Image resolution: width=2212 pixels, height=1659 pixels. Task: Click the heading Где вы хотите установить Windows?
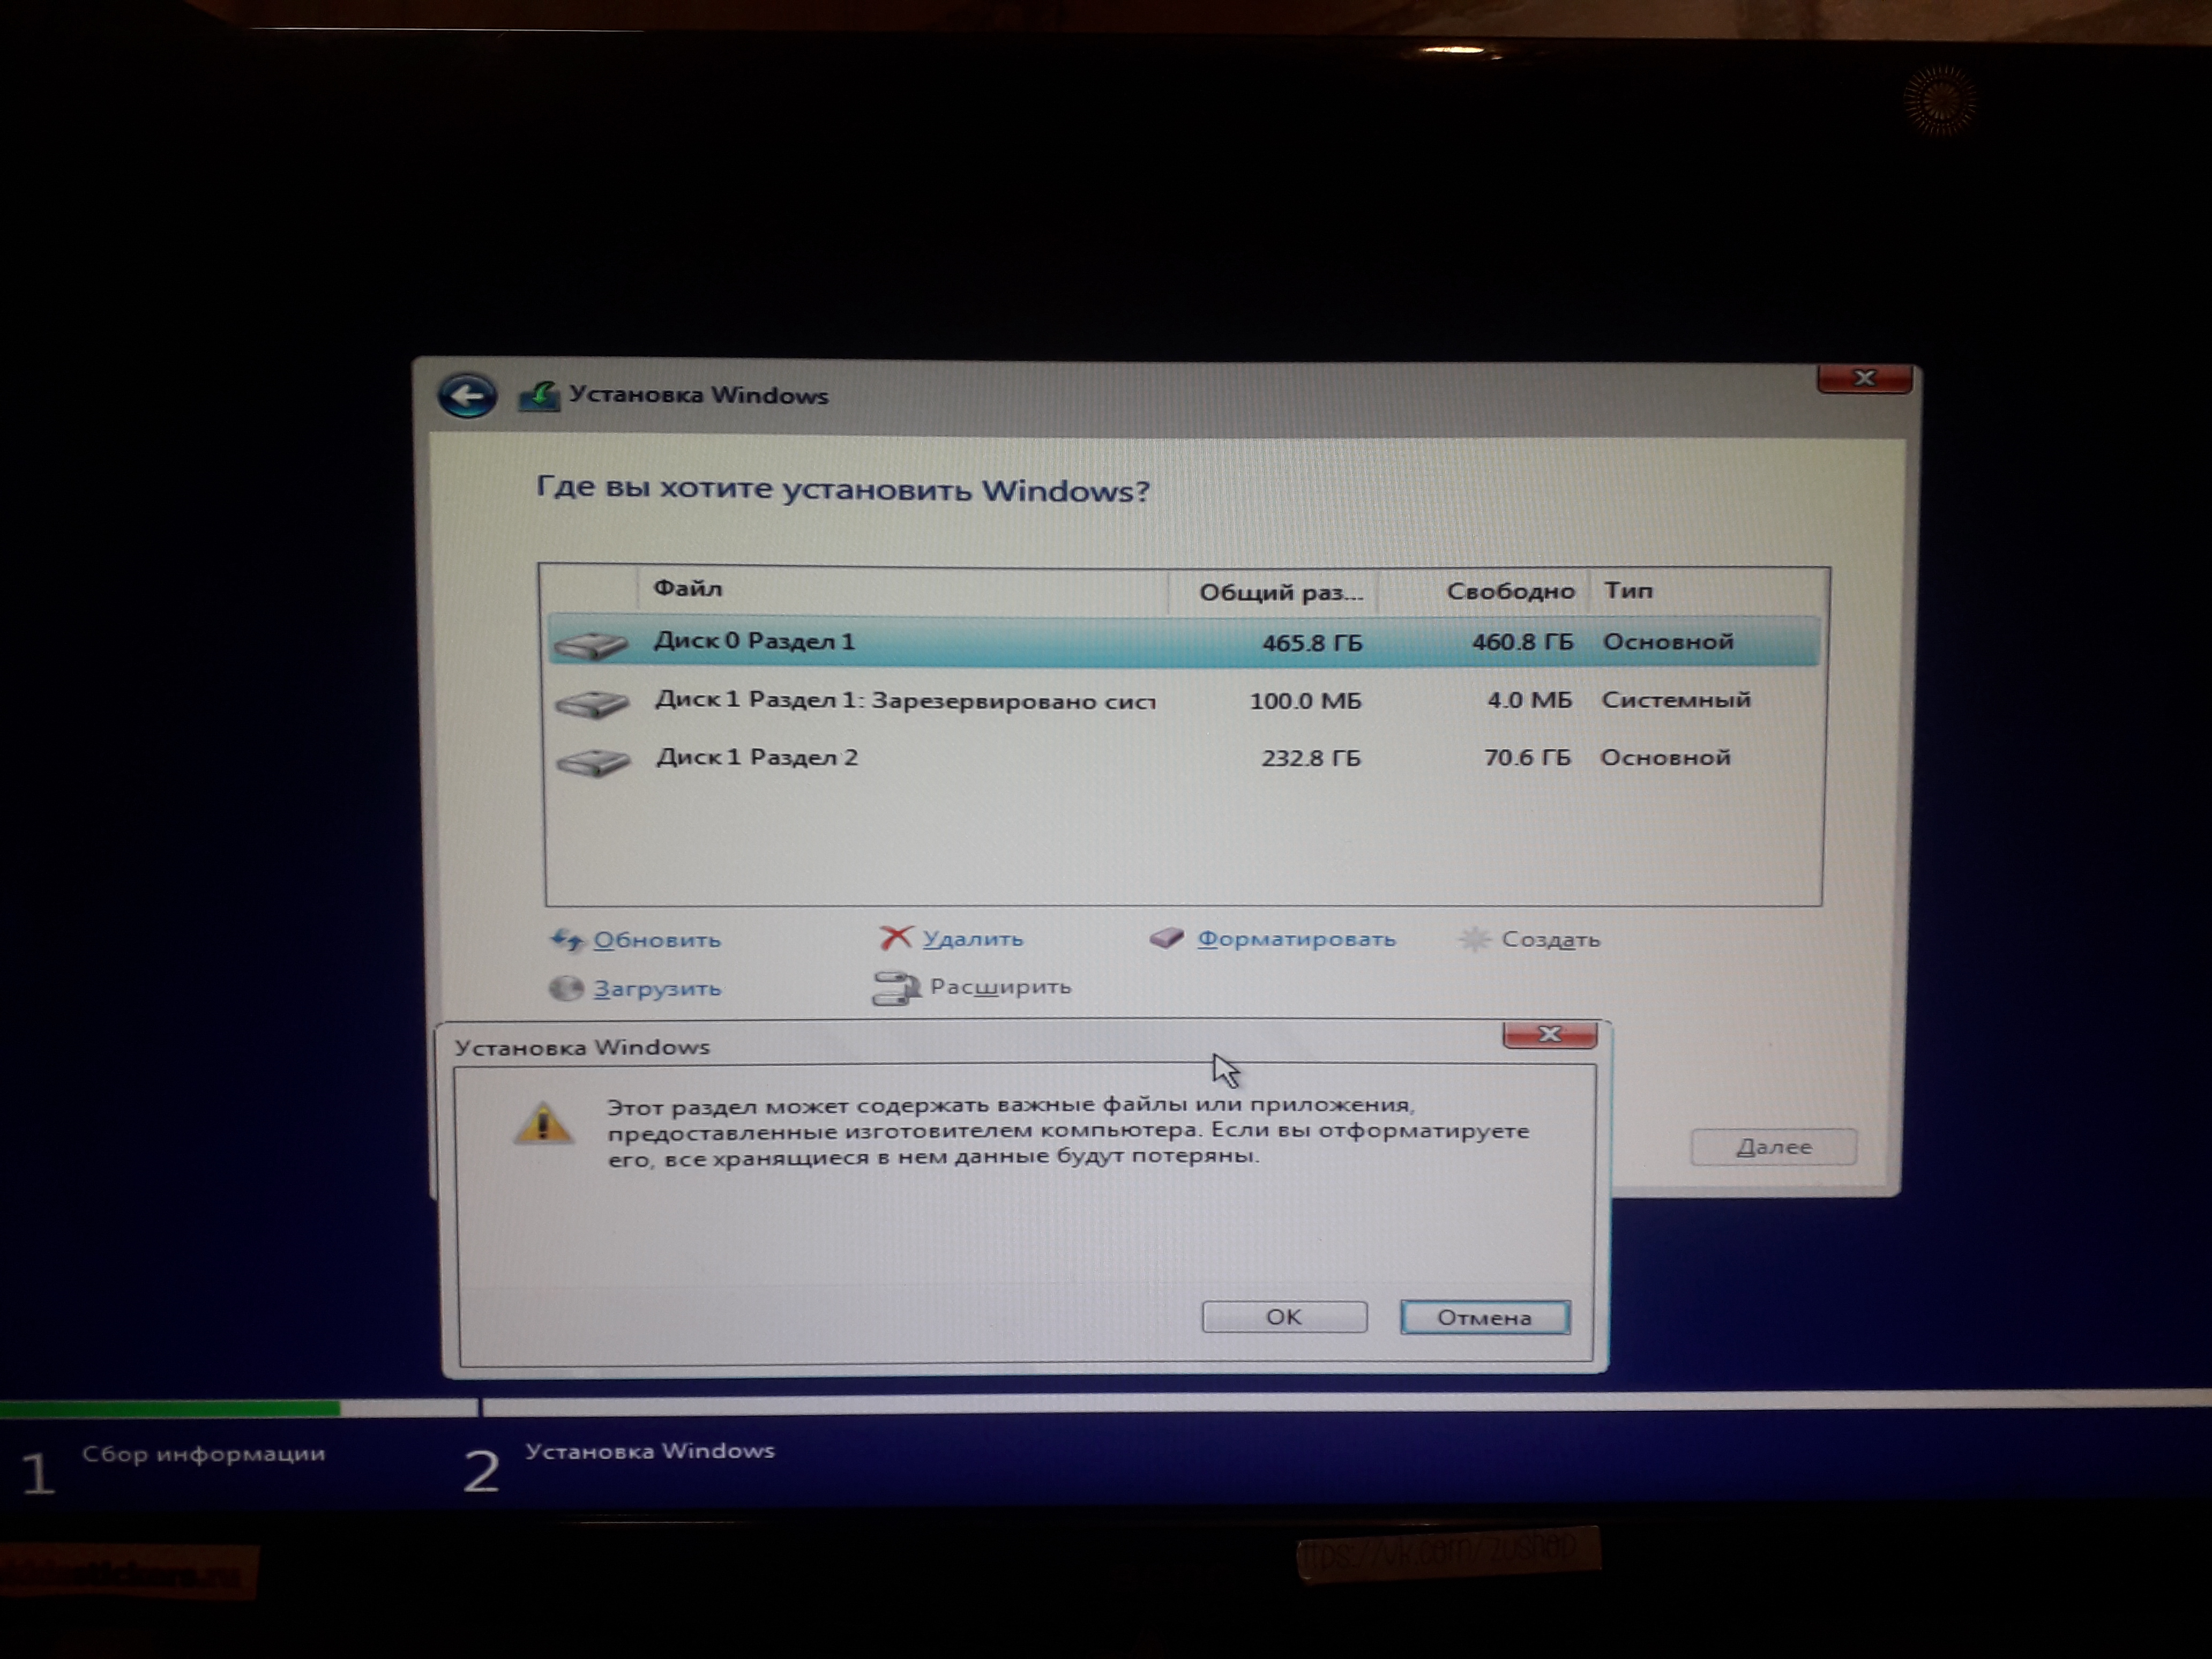(x=843, y=490)
